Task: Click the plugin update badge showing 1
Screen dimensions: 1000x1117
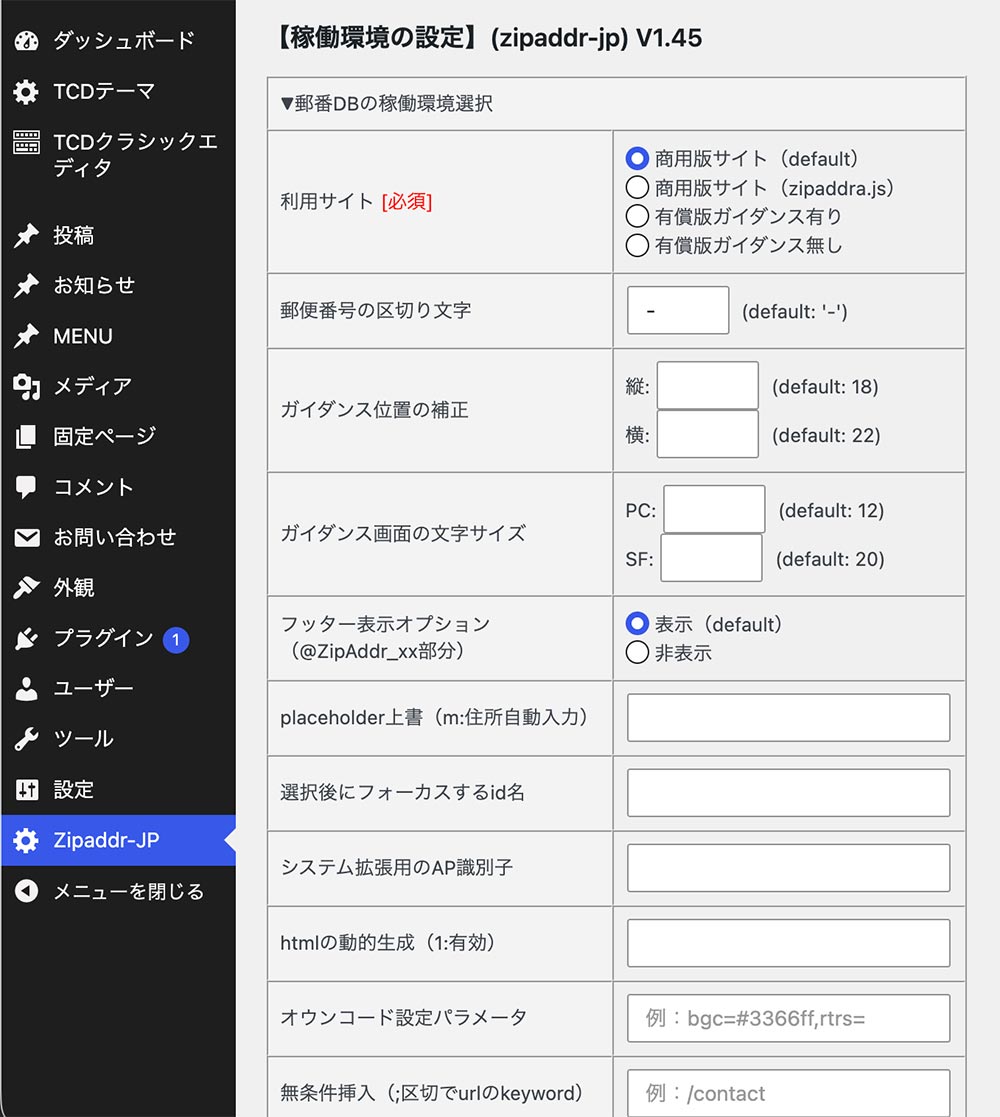Action: coord(176,640)
